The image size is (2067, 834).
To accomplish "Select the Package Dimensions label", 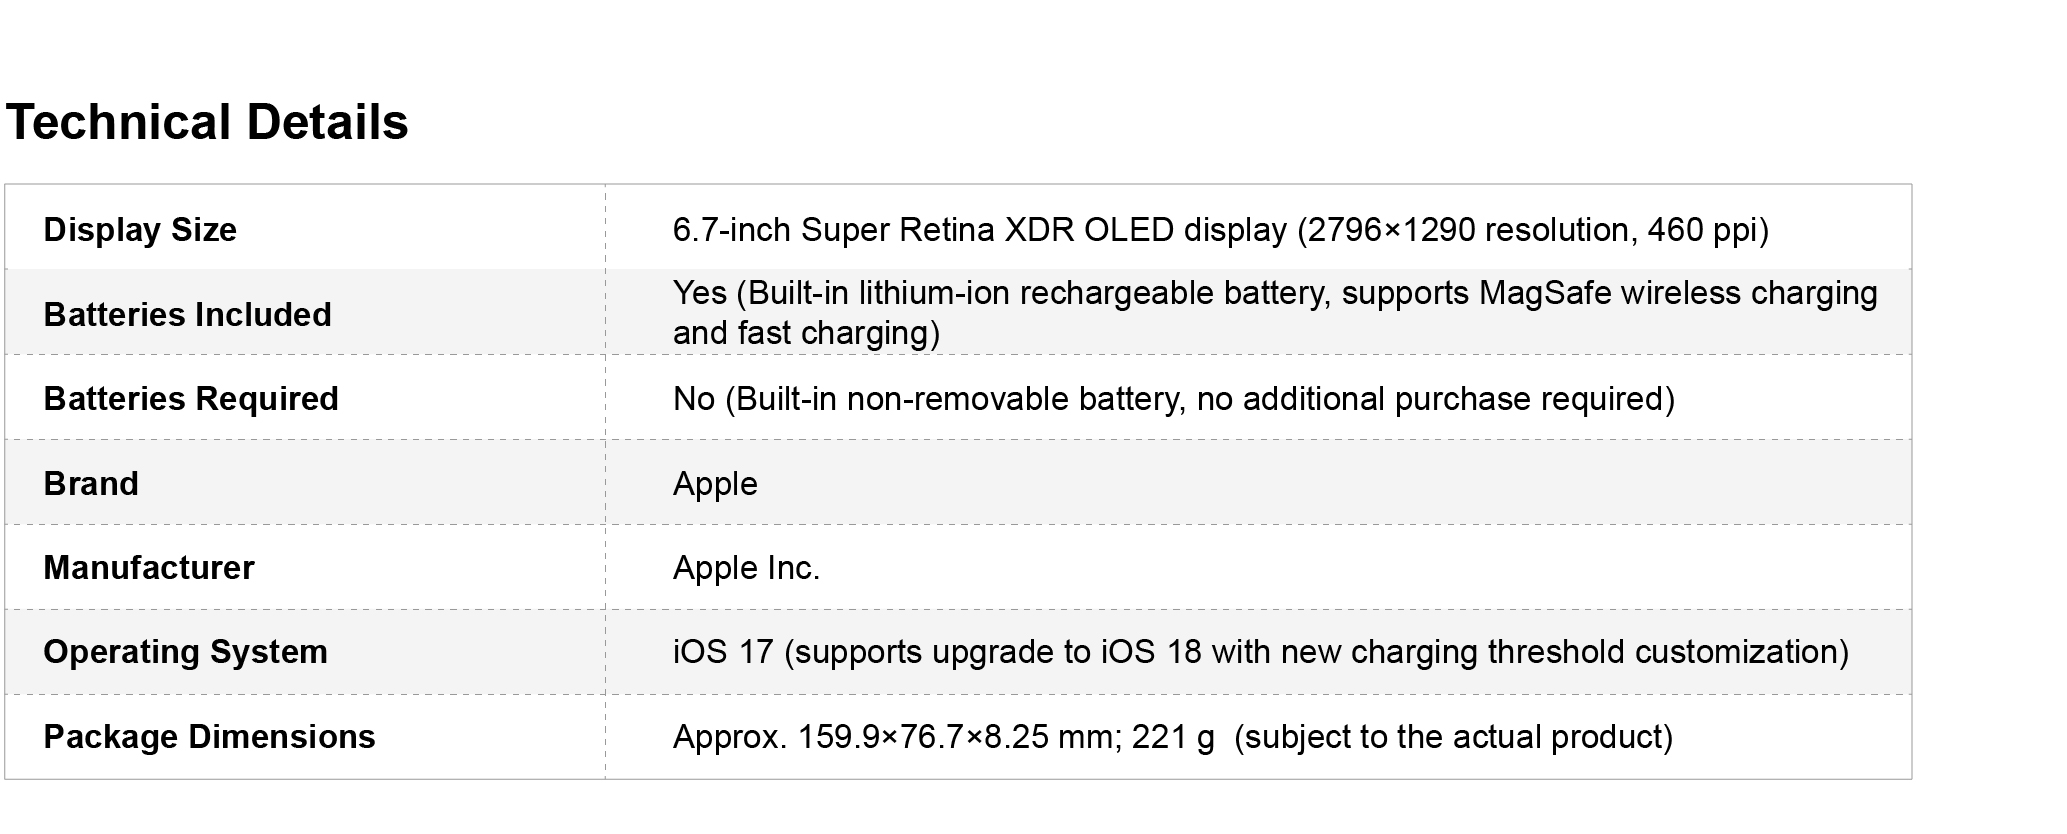I will pos(209,737).
